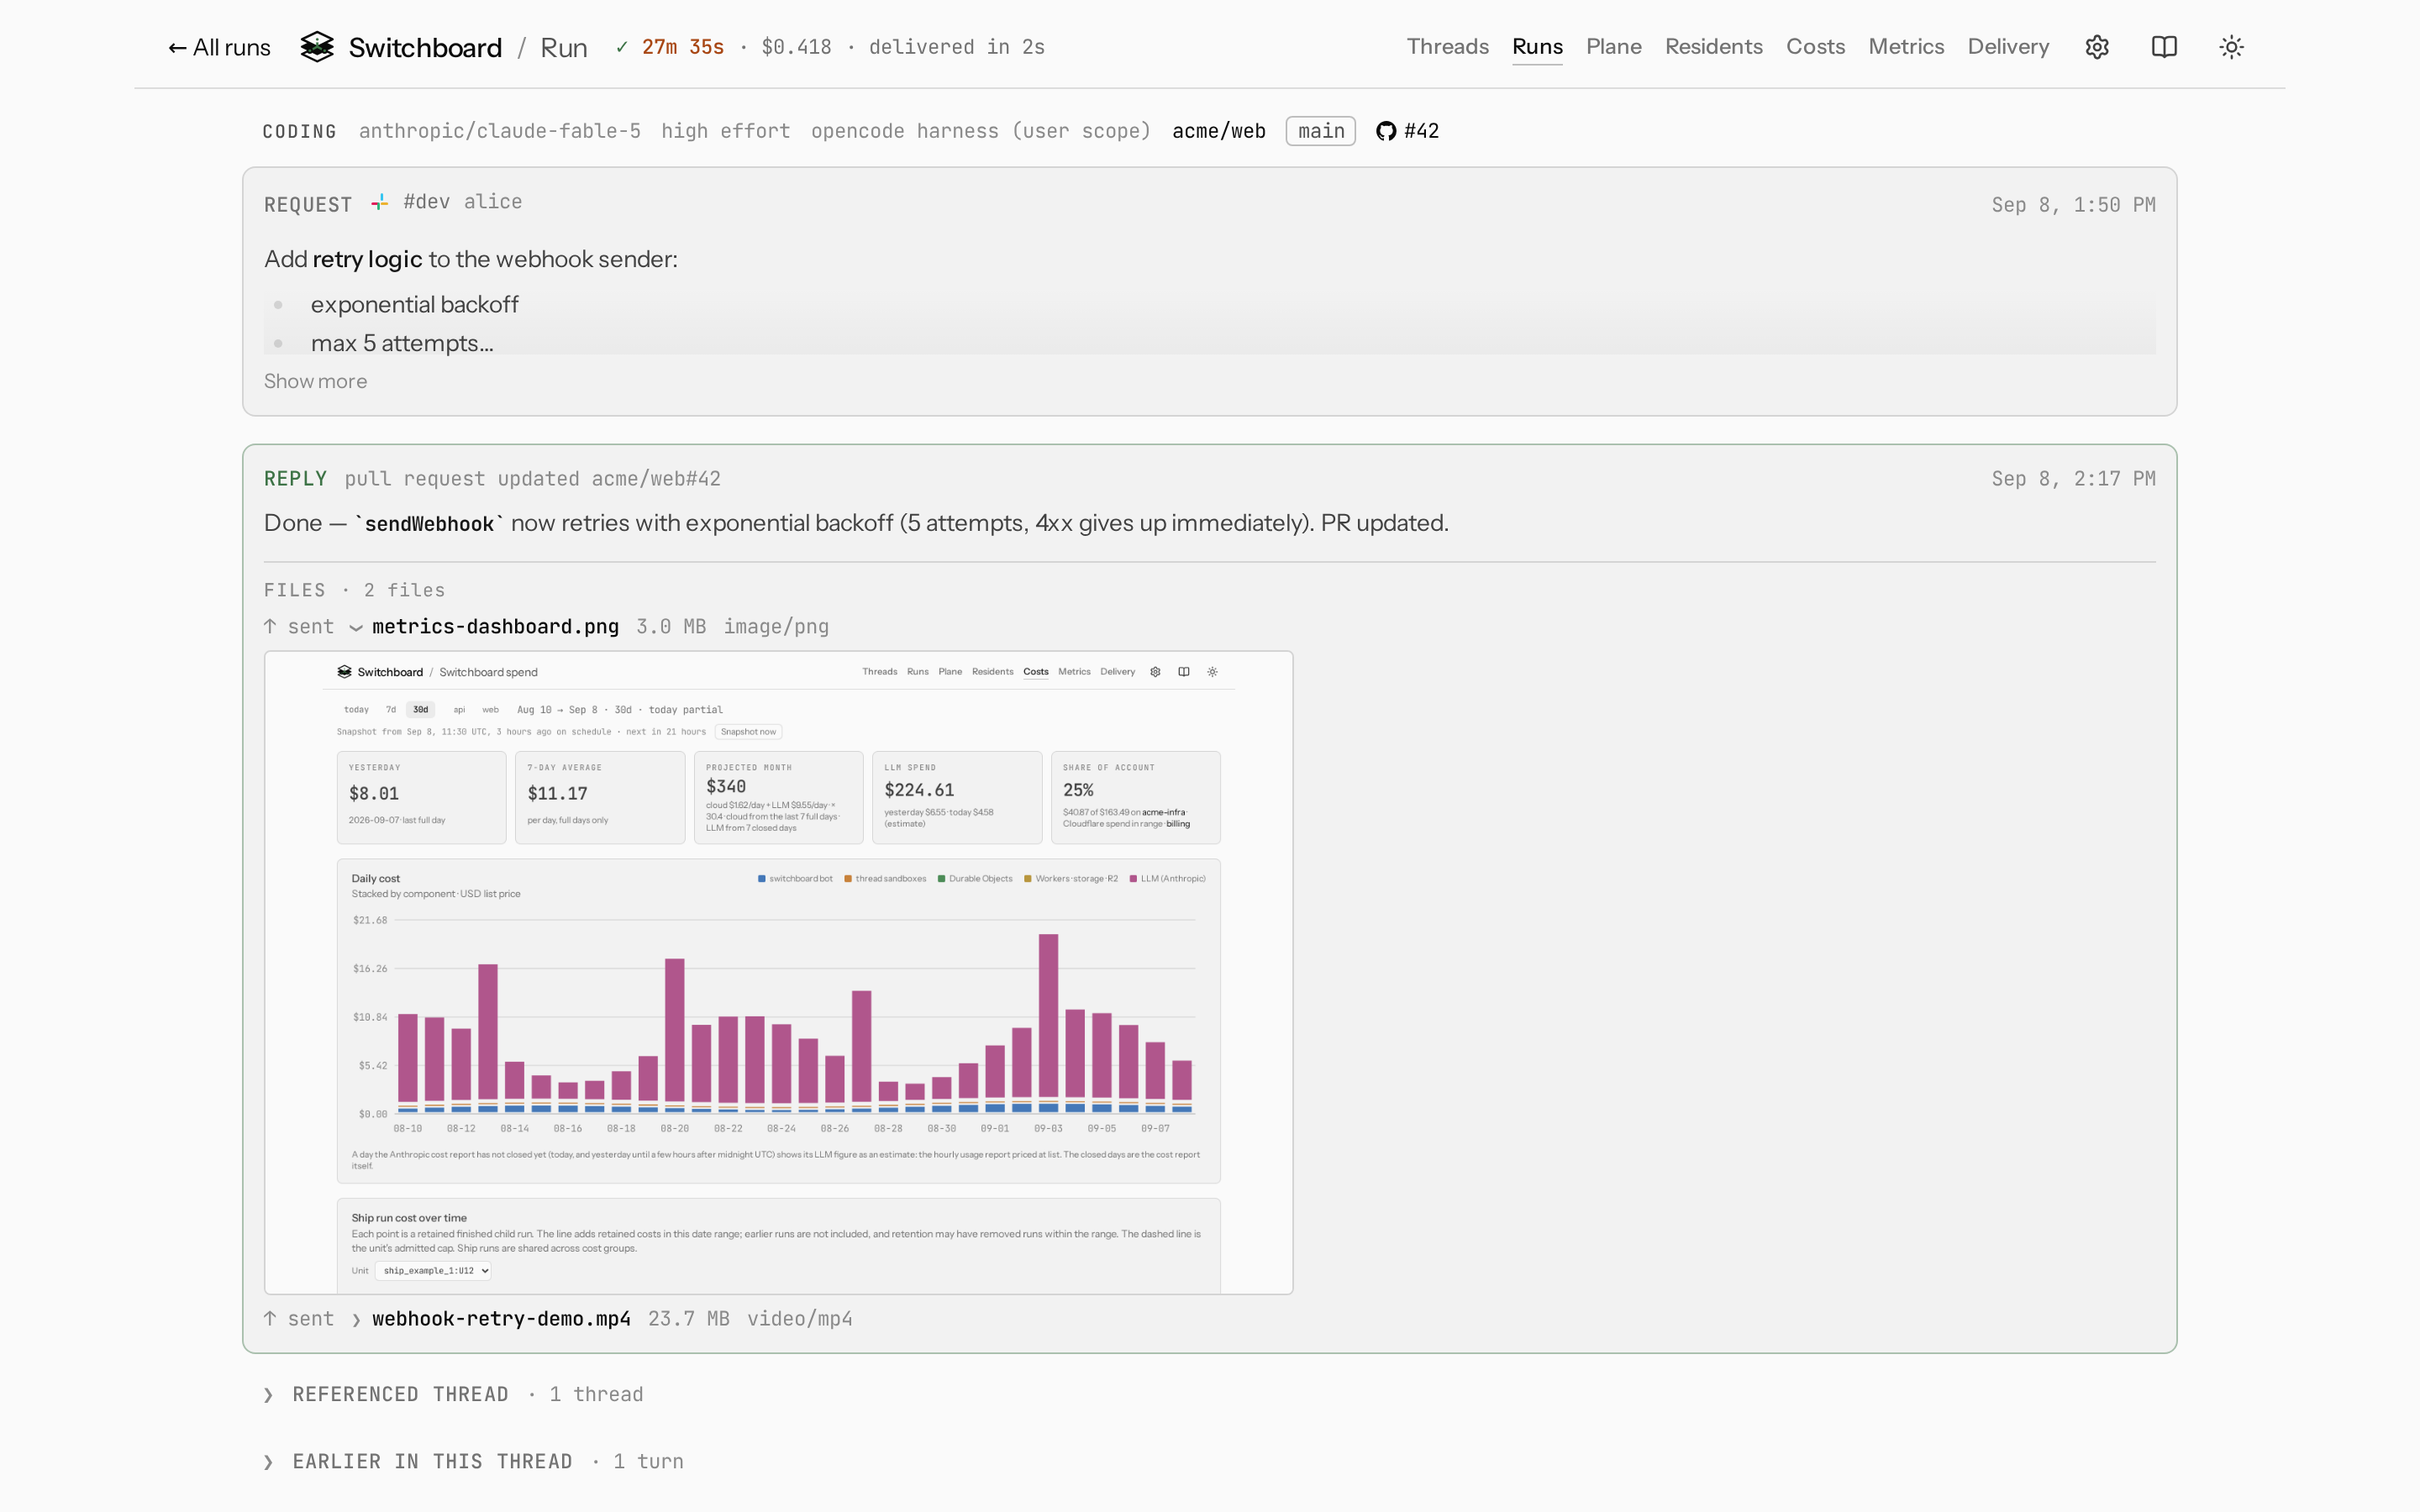Open the acme/web repository link
Image resolution: width=2420 pixels, height=1512 pixels.
click(x=1218, y=131)
